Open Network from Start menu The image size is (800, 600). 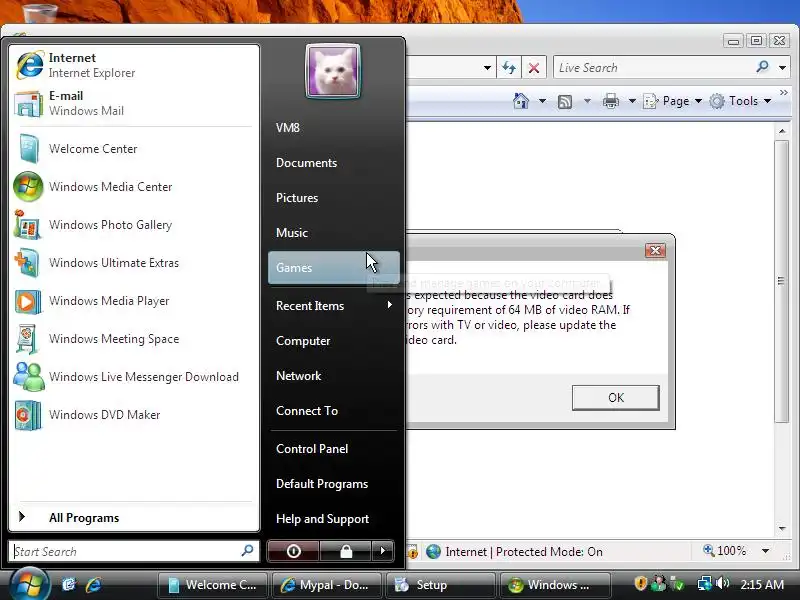(x=333, y=376)
